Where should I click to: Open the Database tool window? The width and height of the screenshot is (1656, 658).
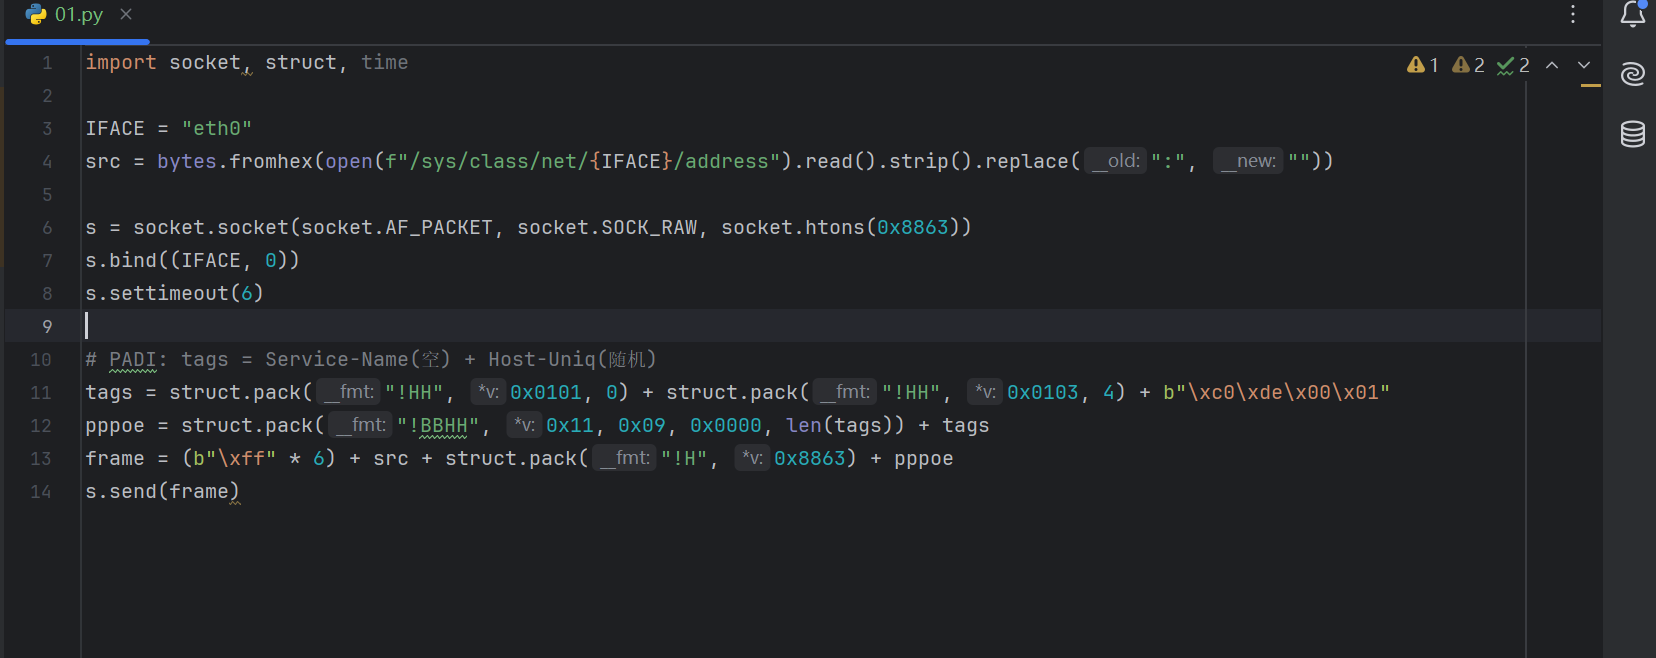tap(1632, 134)
